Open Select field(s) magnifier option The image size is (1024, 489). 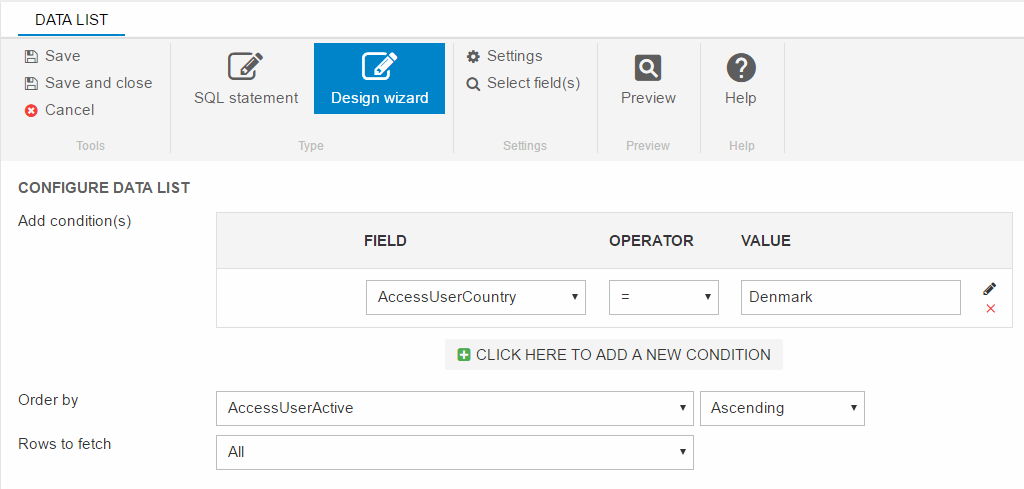point(474,84)
